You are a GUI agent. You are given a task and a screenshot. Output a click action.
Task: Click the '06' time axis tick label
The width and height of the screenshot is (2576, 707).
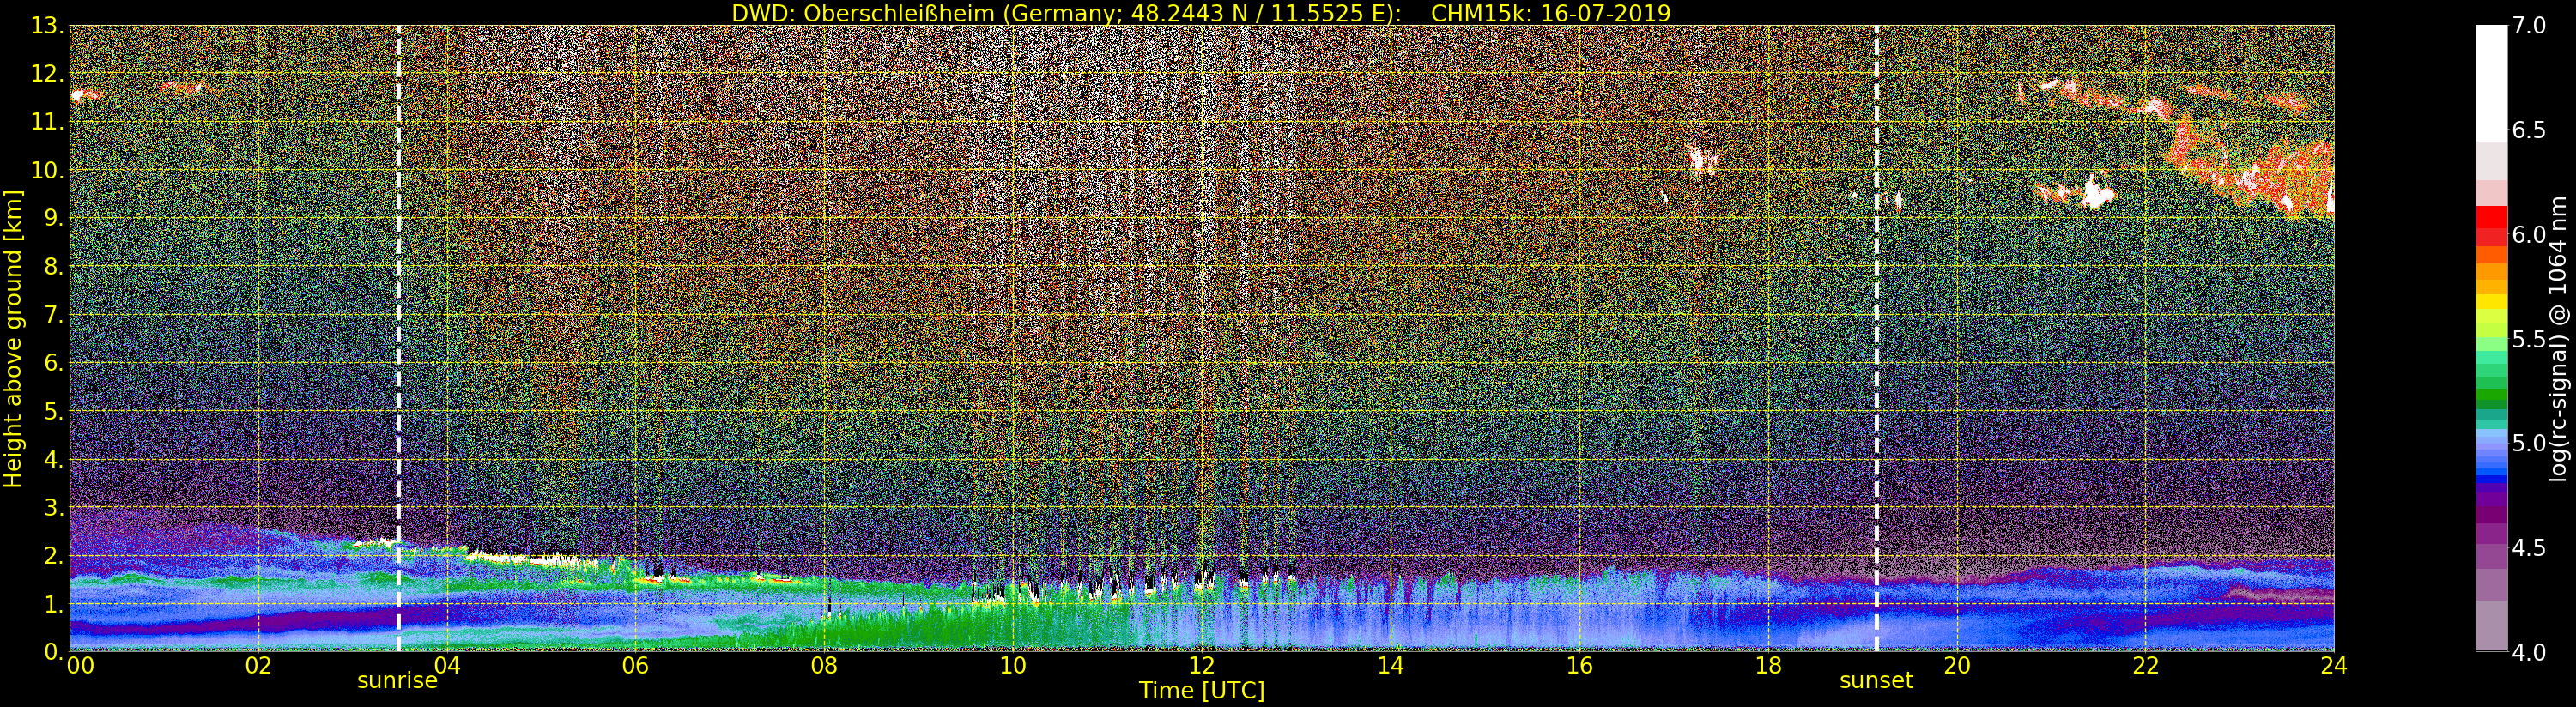tap(636, 666)
